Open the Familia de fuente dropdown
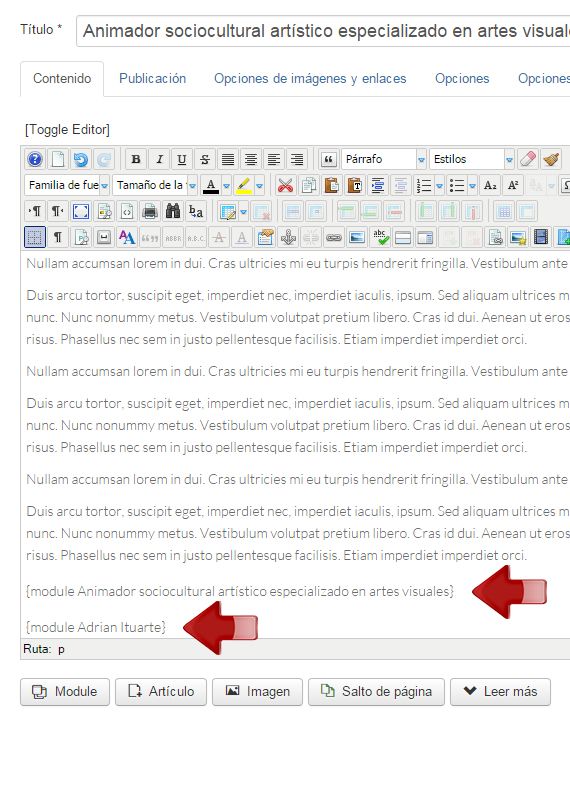The width and height of the screenshot is (570, 788). pos(67,185)
